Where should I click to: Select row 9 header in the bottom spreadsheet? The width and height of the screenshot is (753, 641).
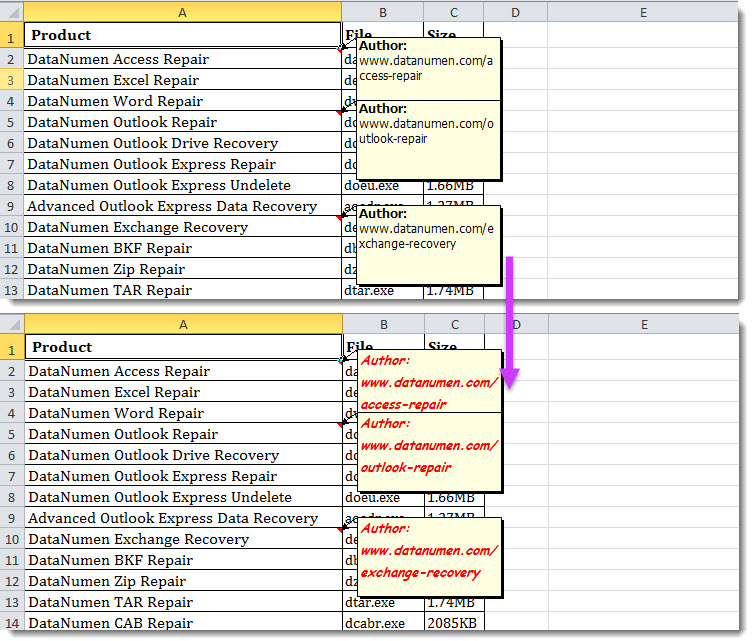[x=12, y=518]
